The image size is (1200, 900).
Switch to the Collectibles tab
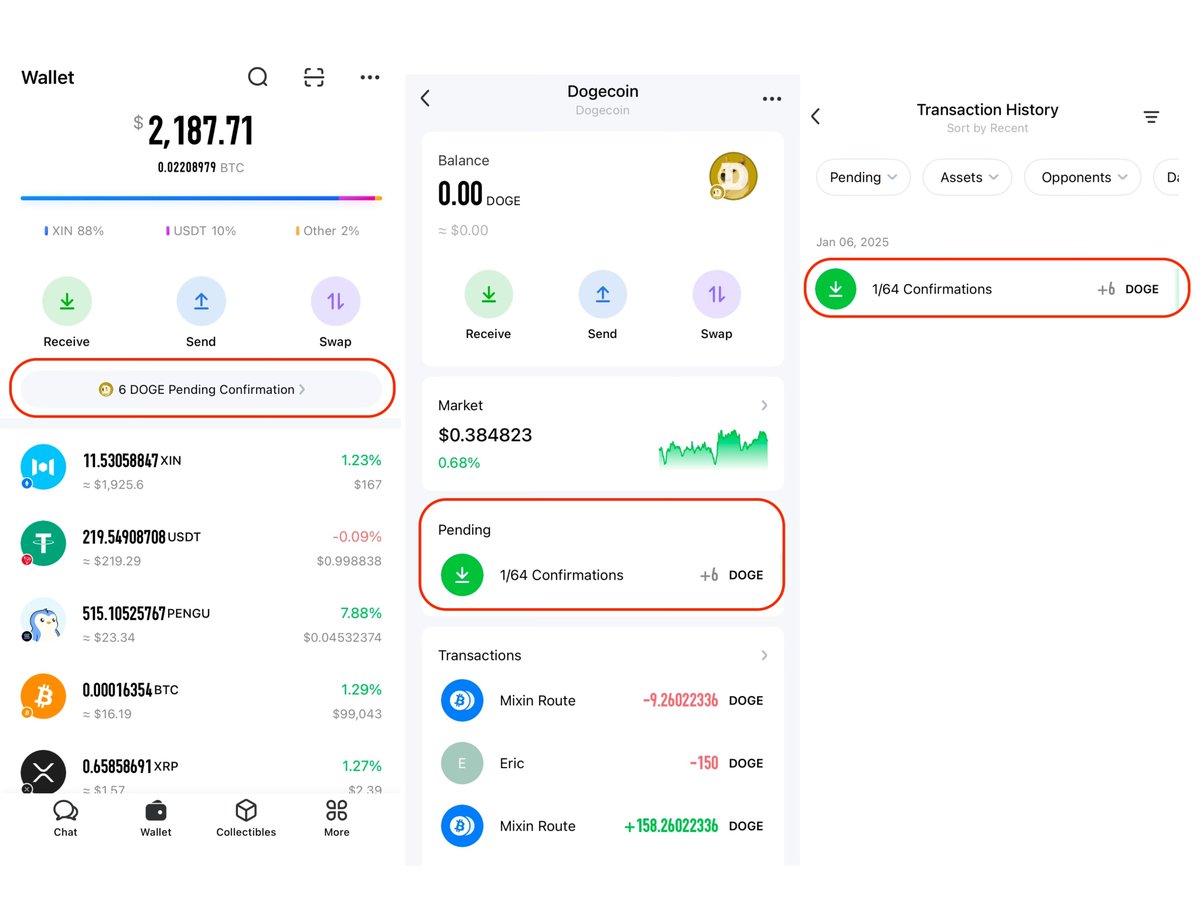[x=246, y=817]
